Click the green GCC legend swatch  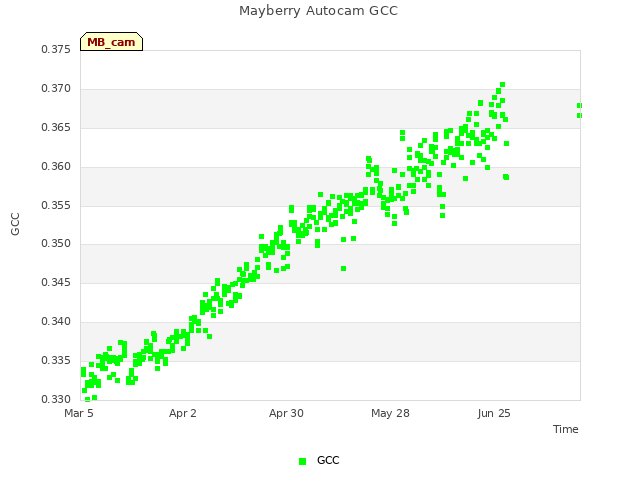pyautogui.click(x=302, y=461)
